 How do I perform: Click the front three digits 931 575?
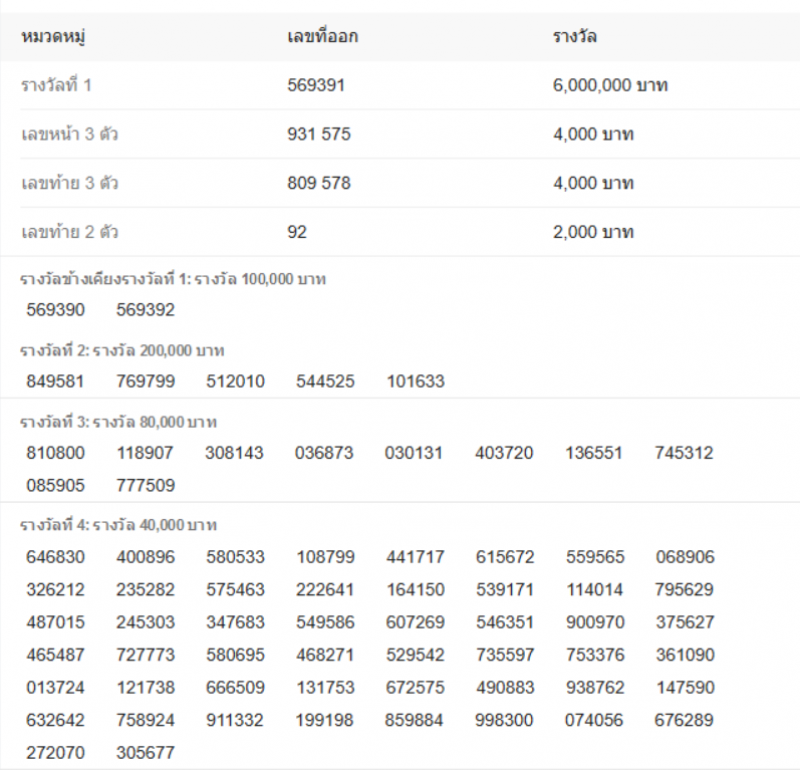pos(319,134)
